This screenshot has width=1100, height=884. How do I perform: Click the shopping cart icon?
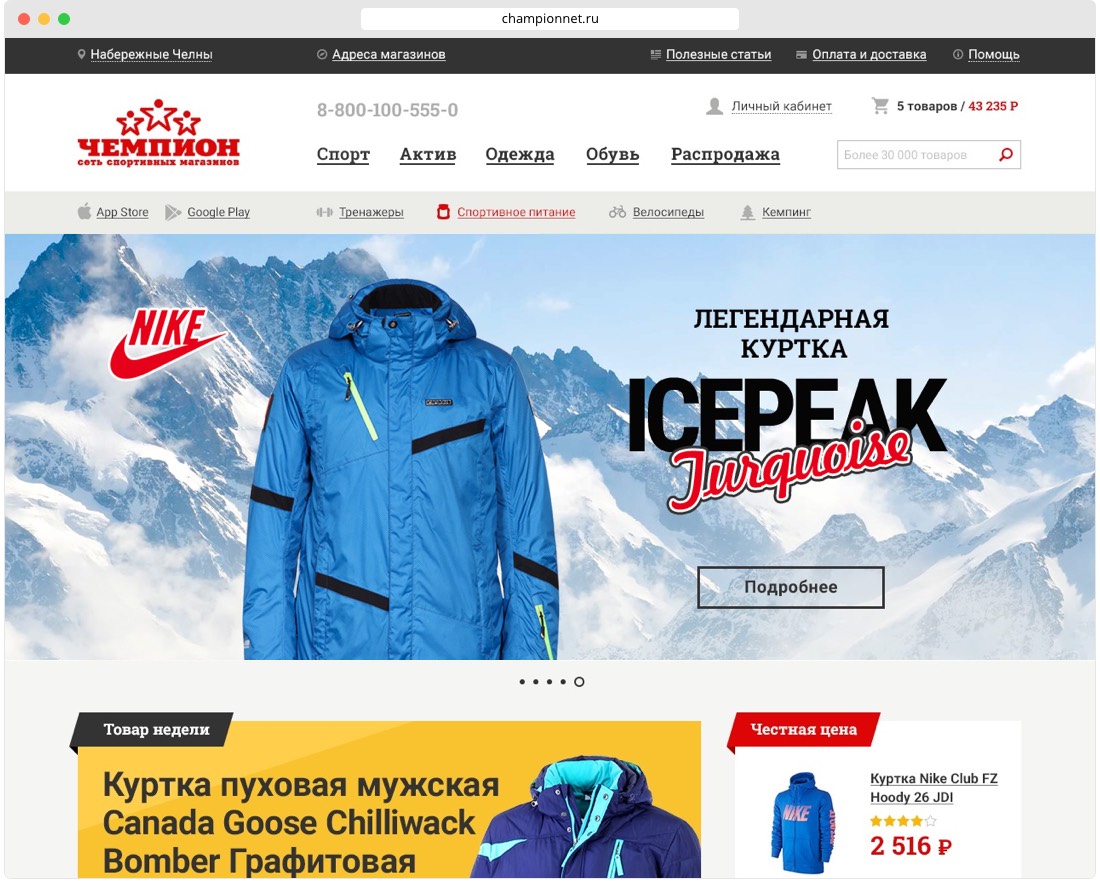pos(880,106)
